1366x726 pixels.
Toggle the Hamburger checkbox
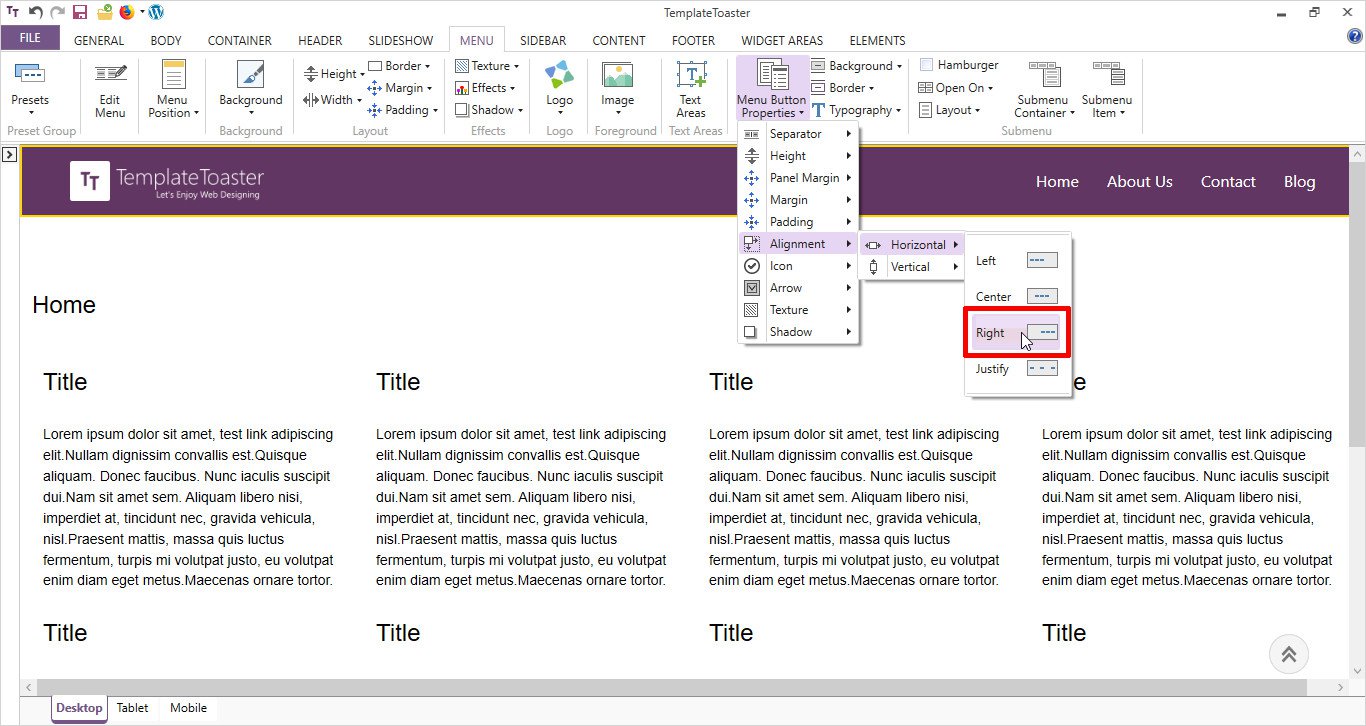click(926, 65)
